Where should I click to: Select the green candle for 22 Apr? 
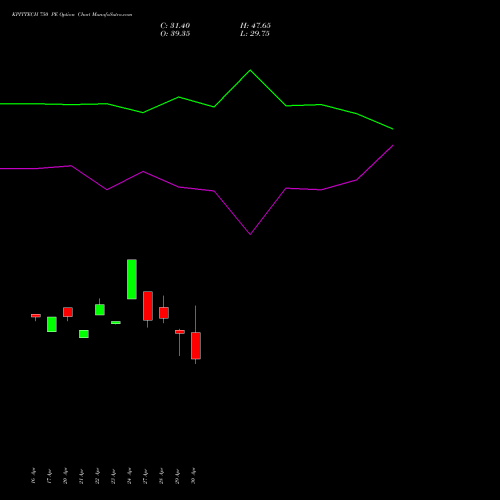click(100, 310)
